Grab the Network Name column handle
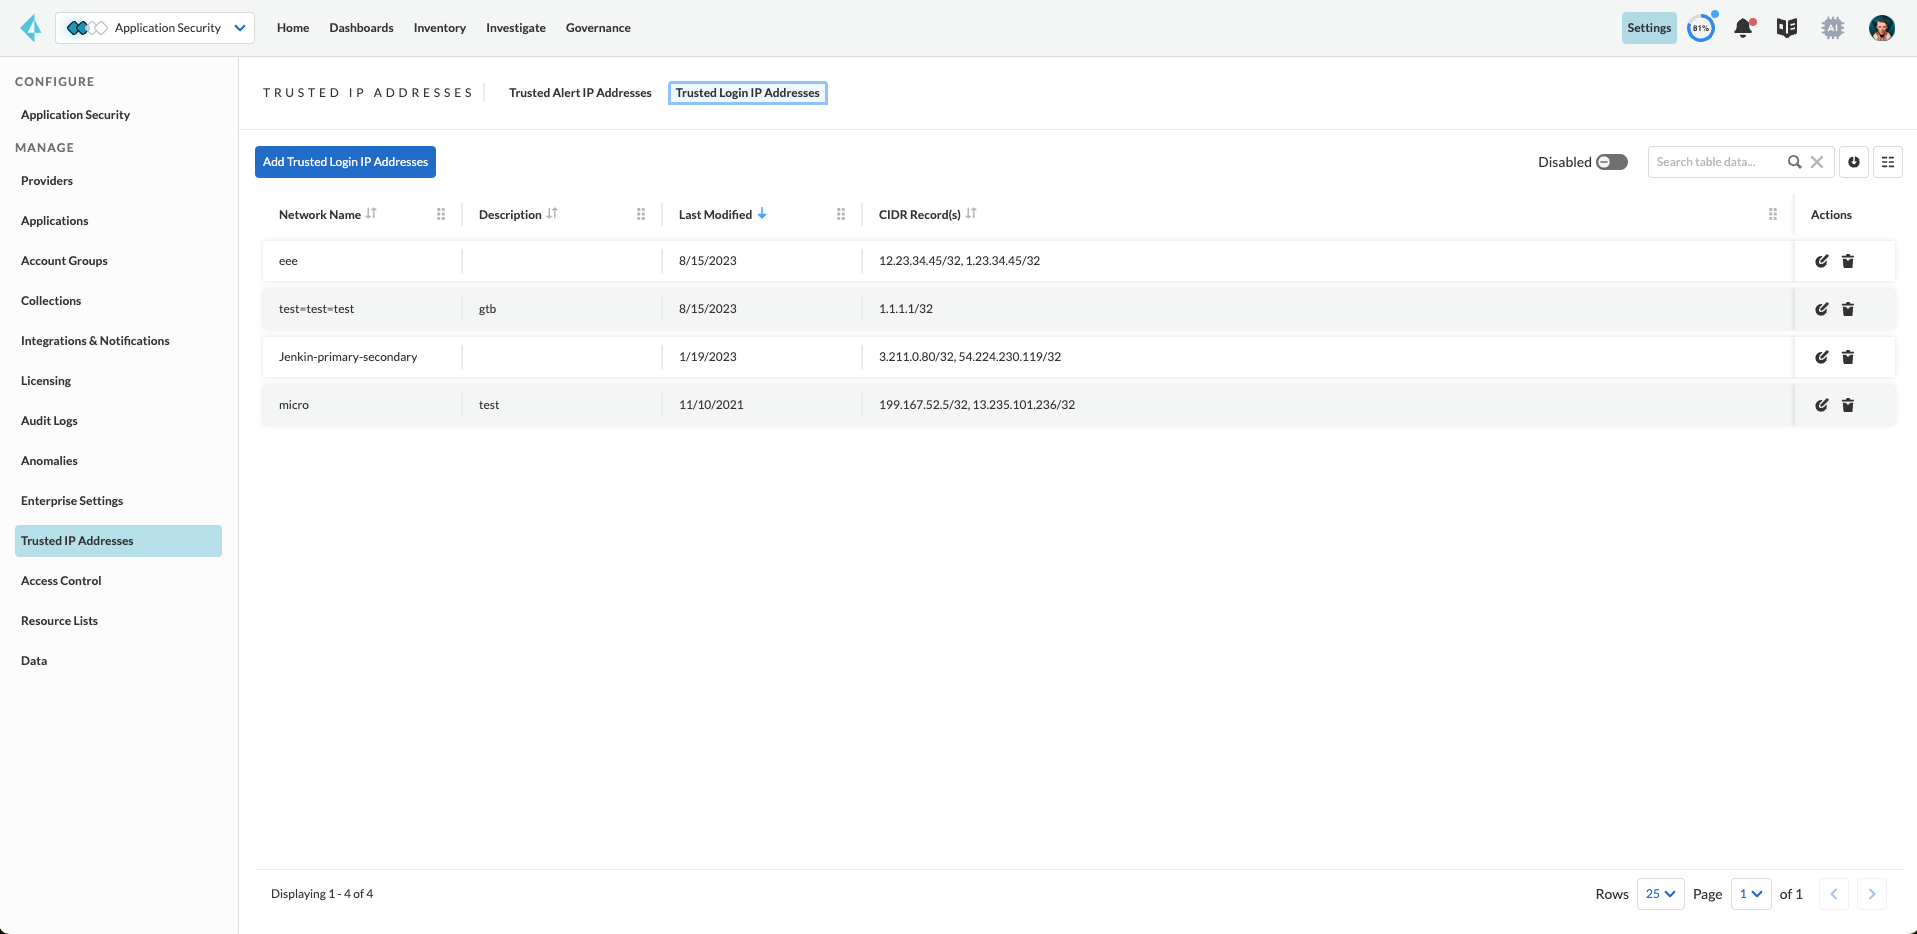This screenshot has width=1917, height=934. coord(441,214)
